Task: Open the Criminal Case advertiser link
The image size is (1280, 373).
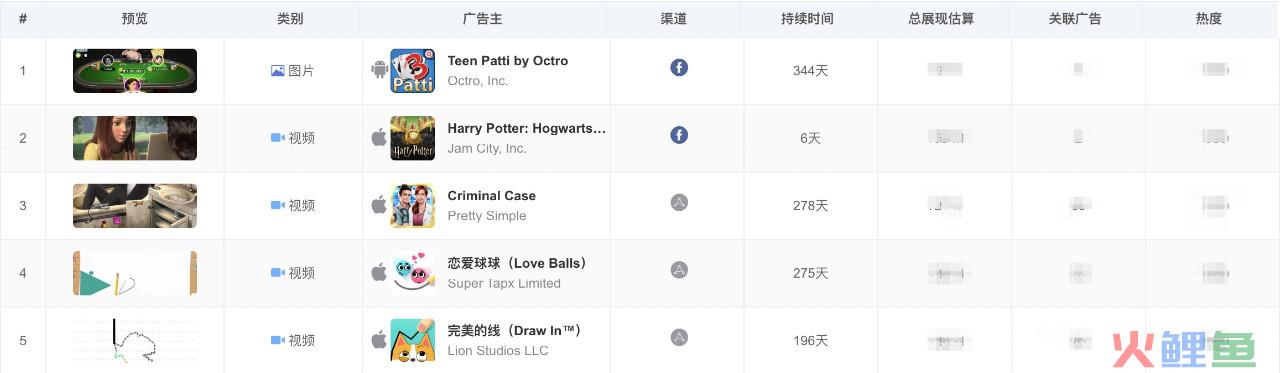Action: click(492, 196)
